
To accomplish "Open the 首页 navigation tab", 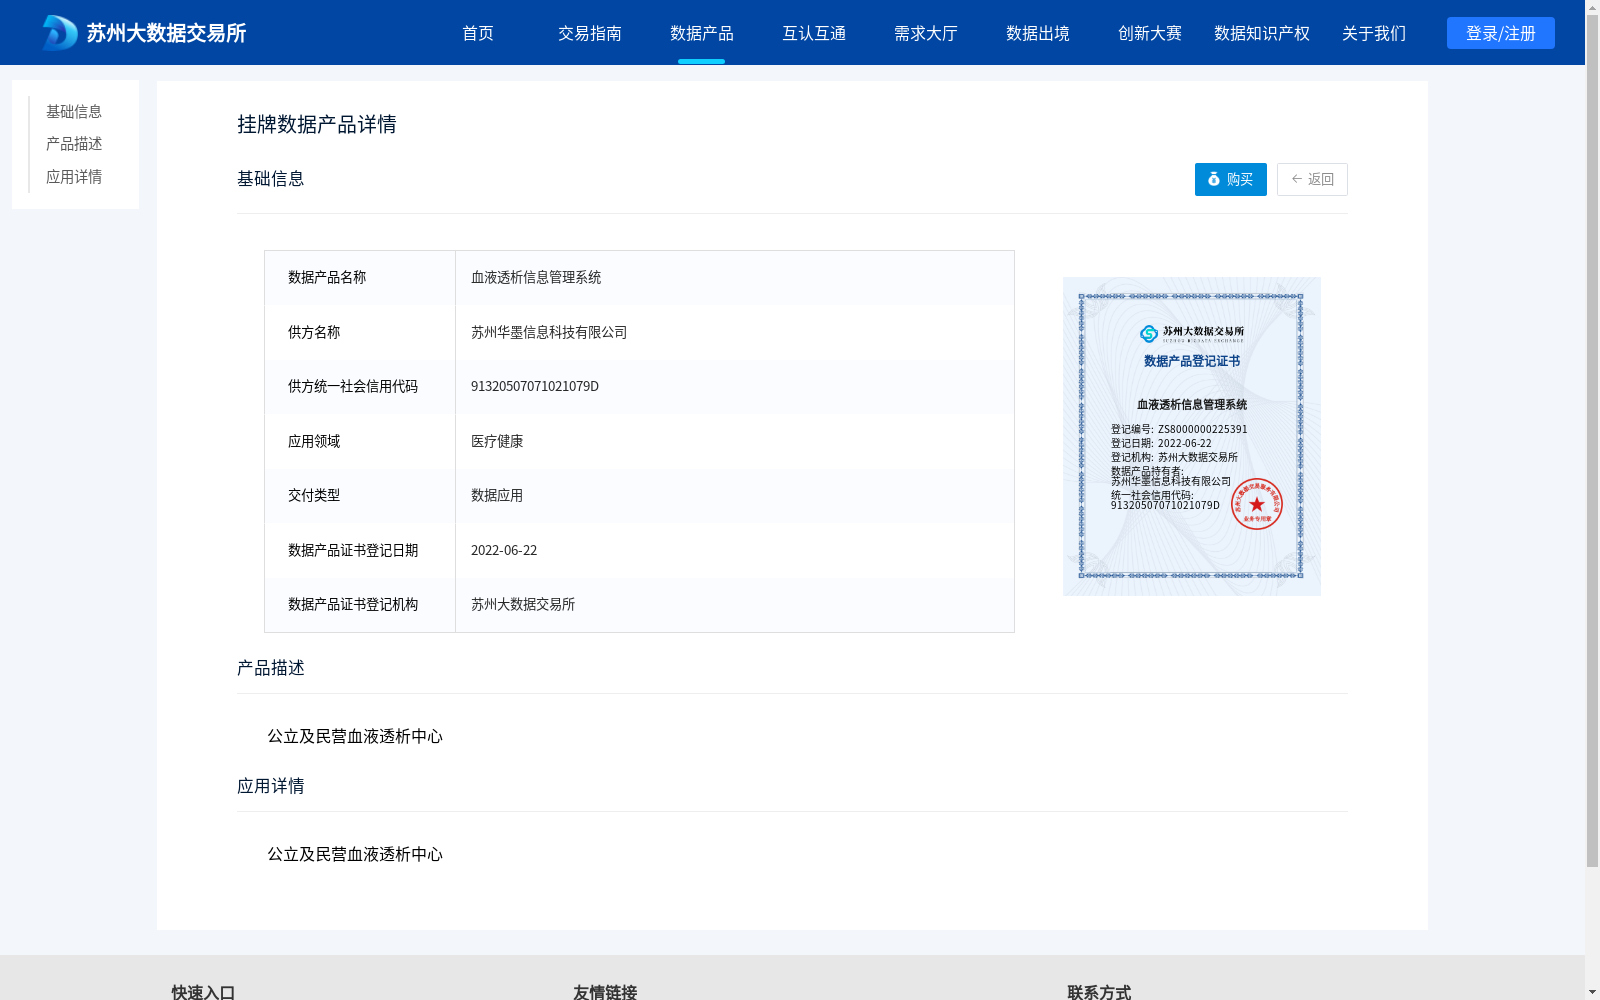I will click(478, 33).
